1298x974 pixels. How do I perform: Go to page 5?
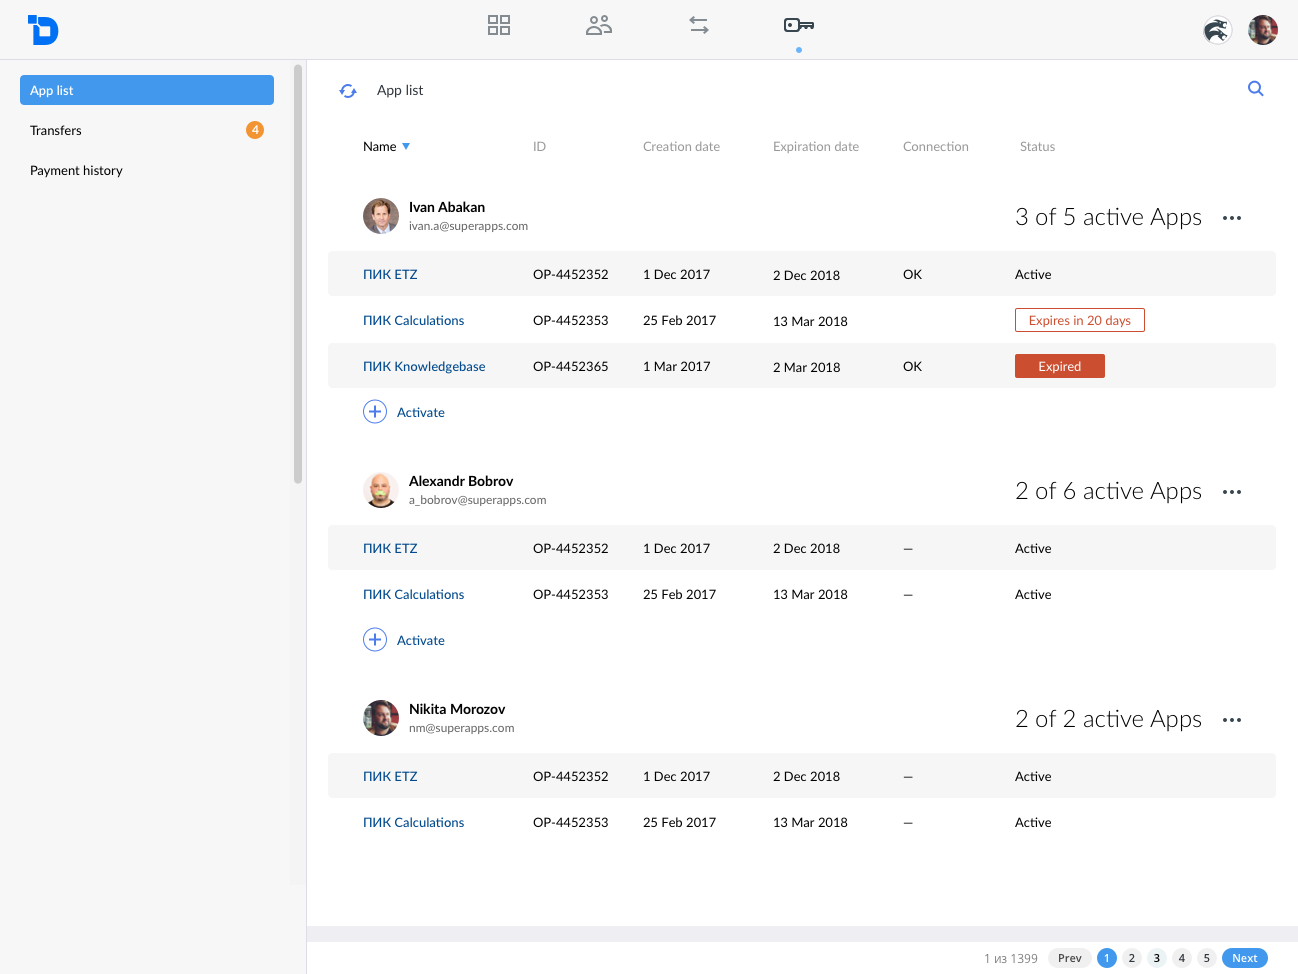1207,958
